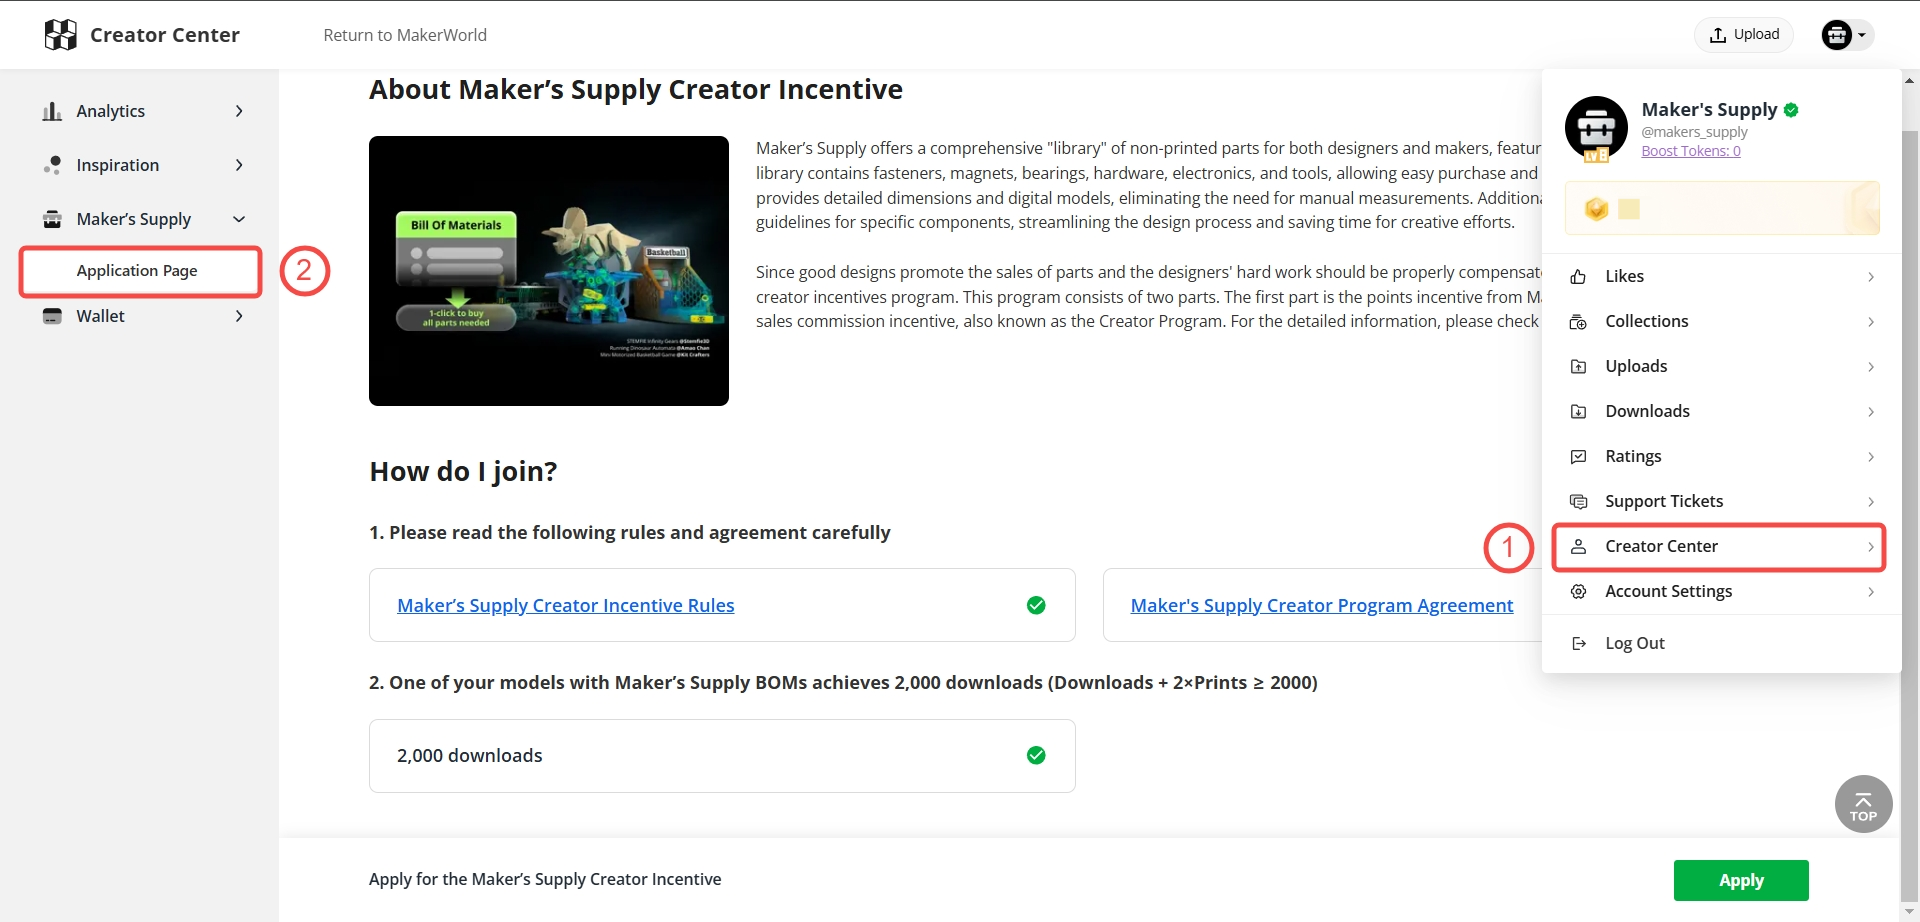Click the Creator Center cube logo

click(x=61, y=35)
